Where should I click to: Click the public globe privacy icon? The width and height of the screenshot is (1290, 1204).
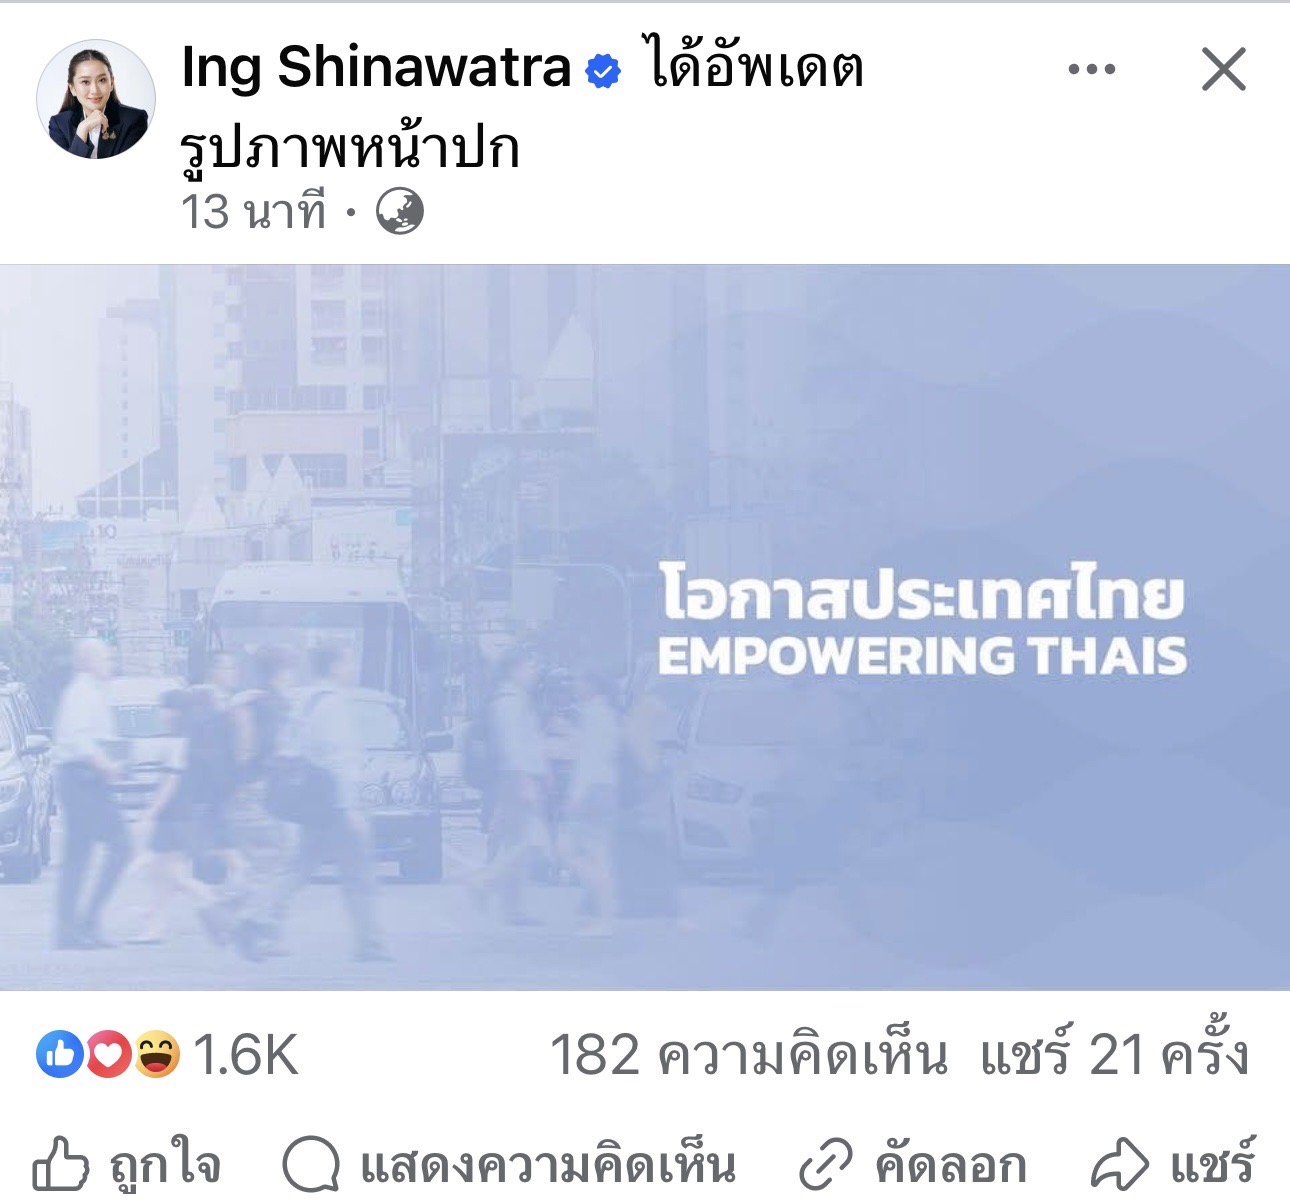(x=400, y=212)
